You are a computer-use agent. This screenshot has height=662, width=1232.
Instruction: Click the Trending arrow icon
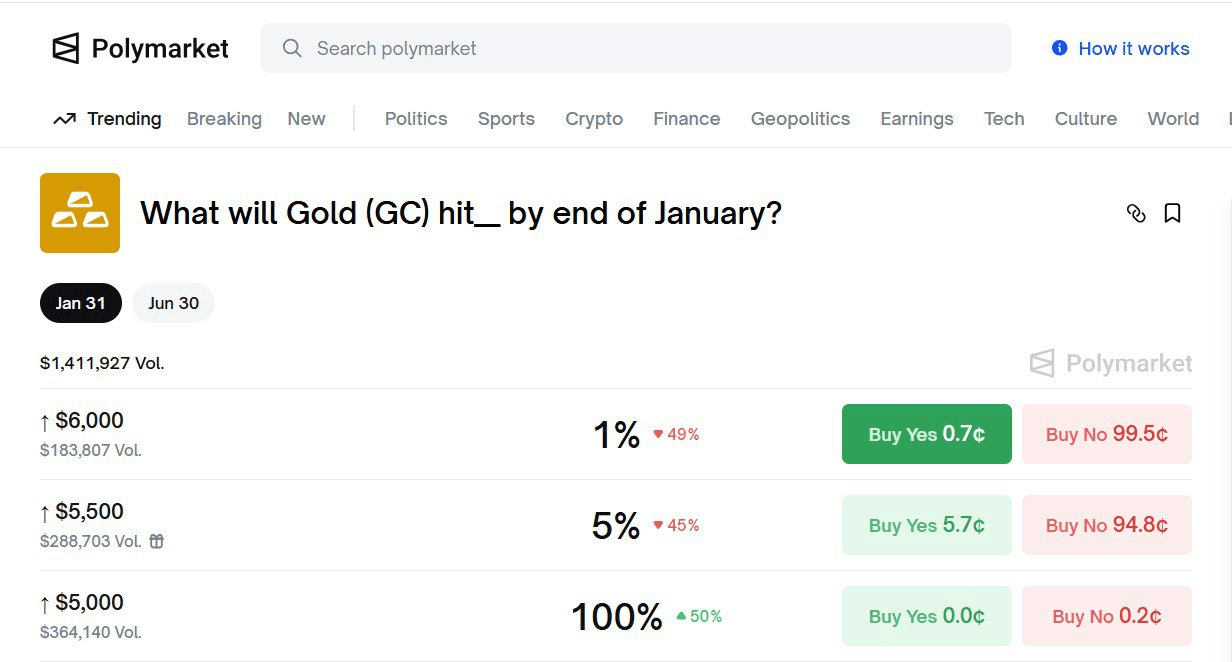coord(65,119)
